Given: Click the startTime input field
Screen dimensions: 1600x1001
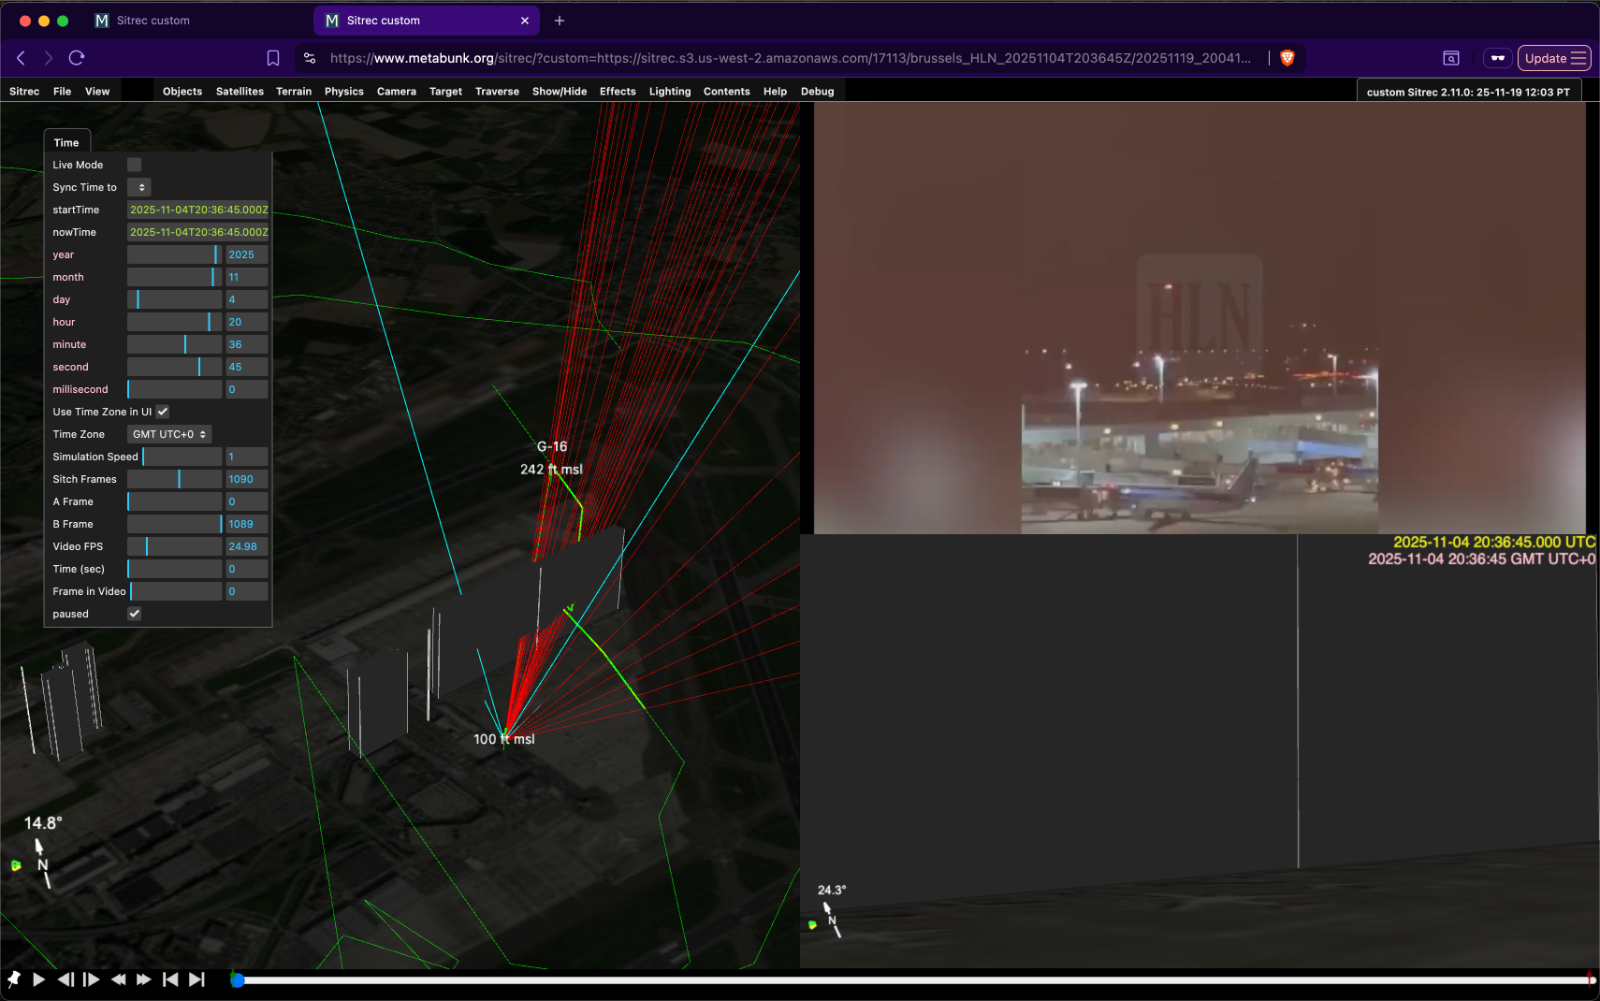Looking at the screenshot, I should [197, 209].
